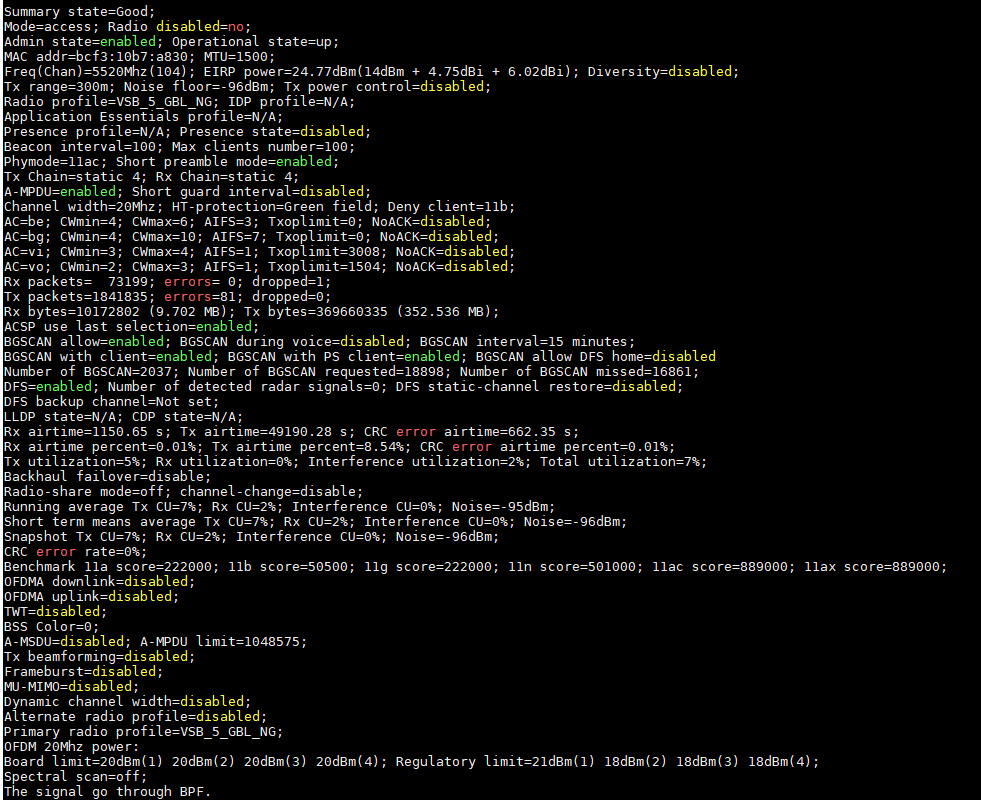Click the BSS Color=0 line

click(51, 626)
